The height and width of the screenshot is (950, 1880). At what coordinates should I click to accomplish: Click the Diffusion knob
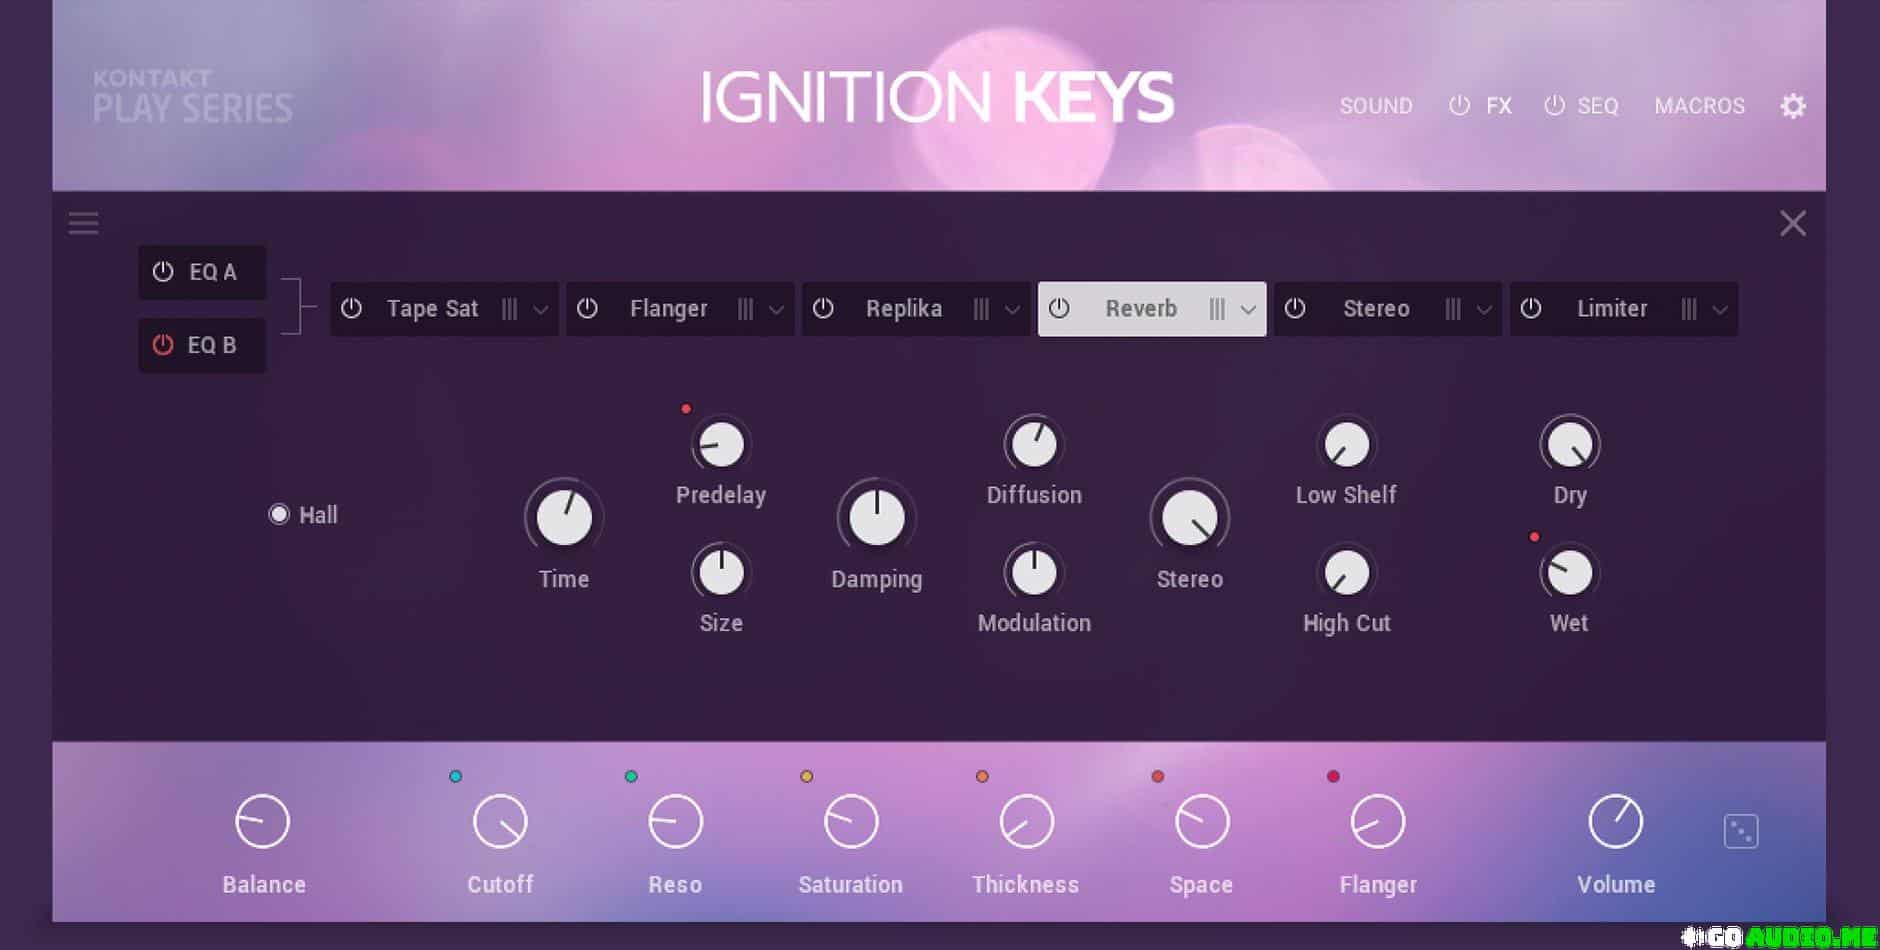pos(1034,444)
